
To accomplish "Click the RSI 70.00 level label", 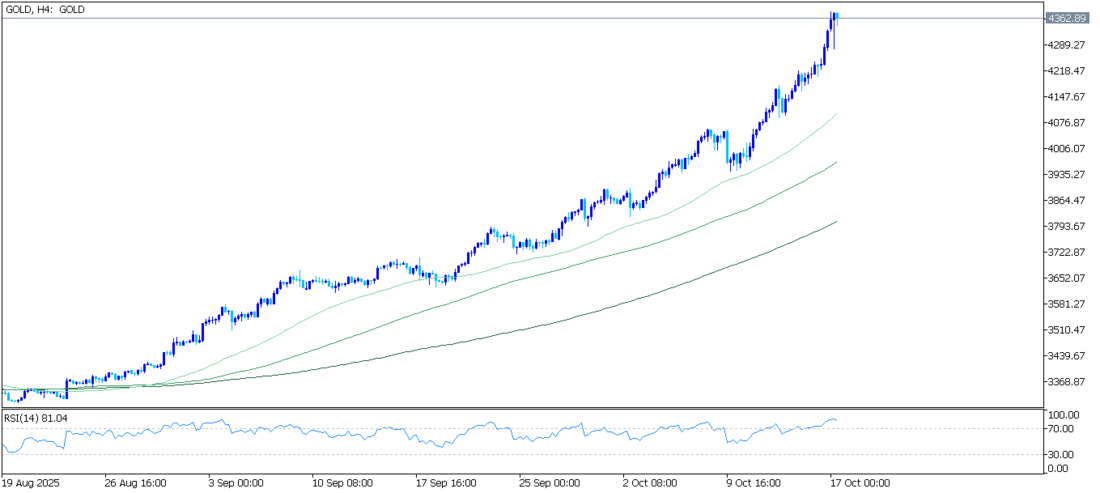I will 1061,429.
